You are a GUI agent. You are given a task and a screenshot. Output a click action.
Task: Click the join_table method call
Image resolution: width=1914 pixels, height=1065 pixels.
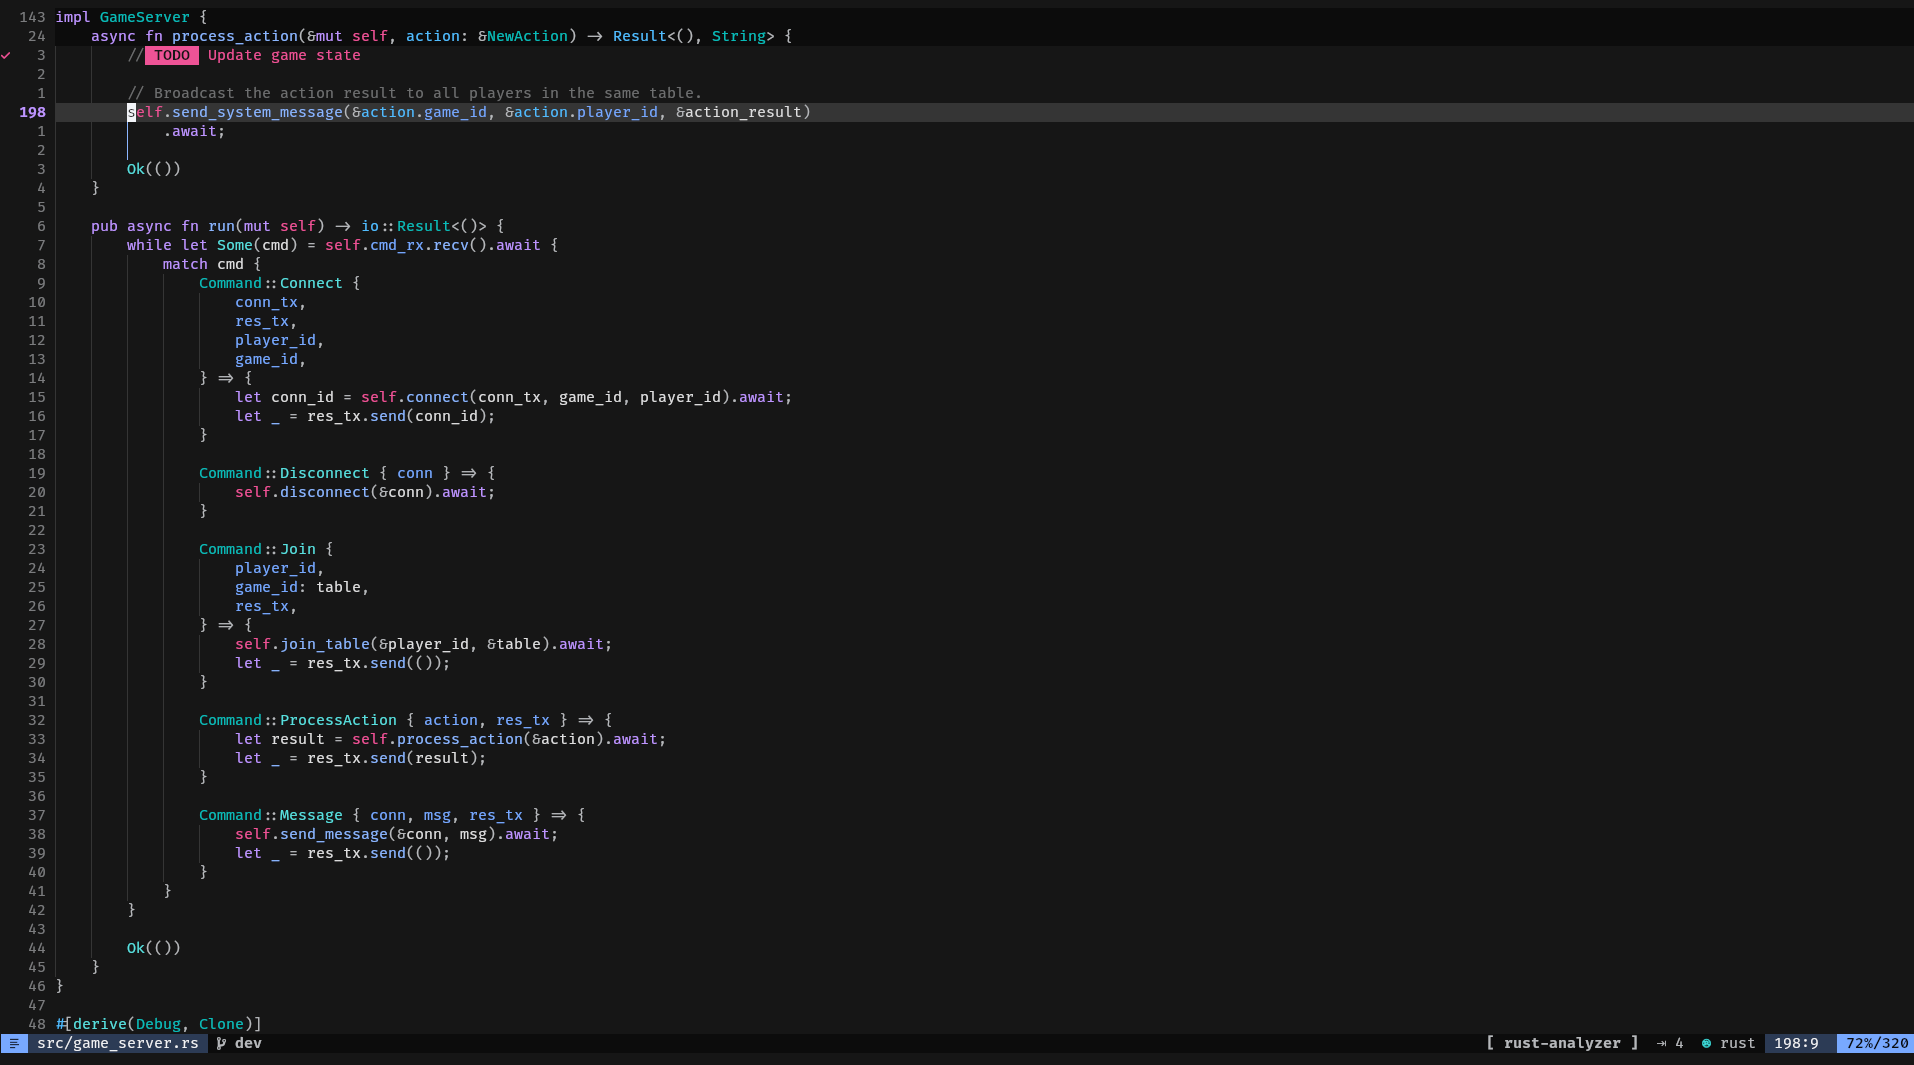click(325, 644)
